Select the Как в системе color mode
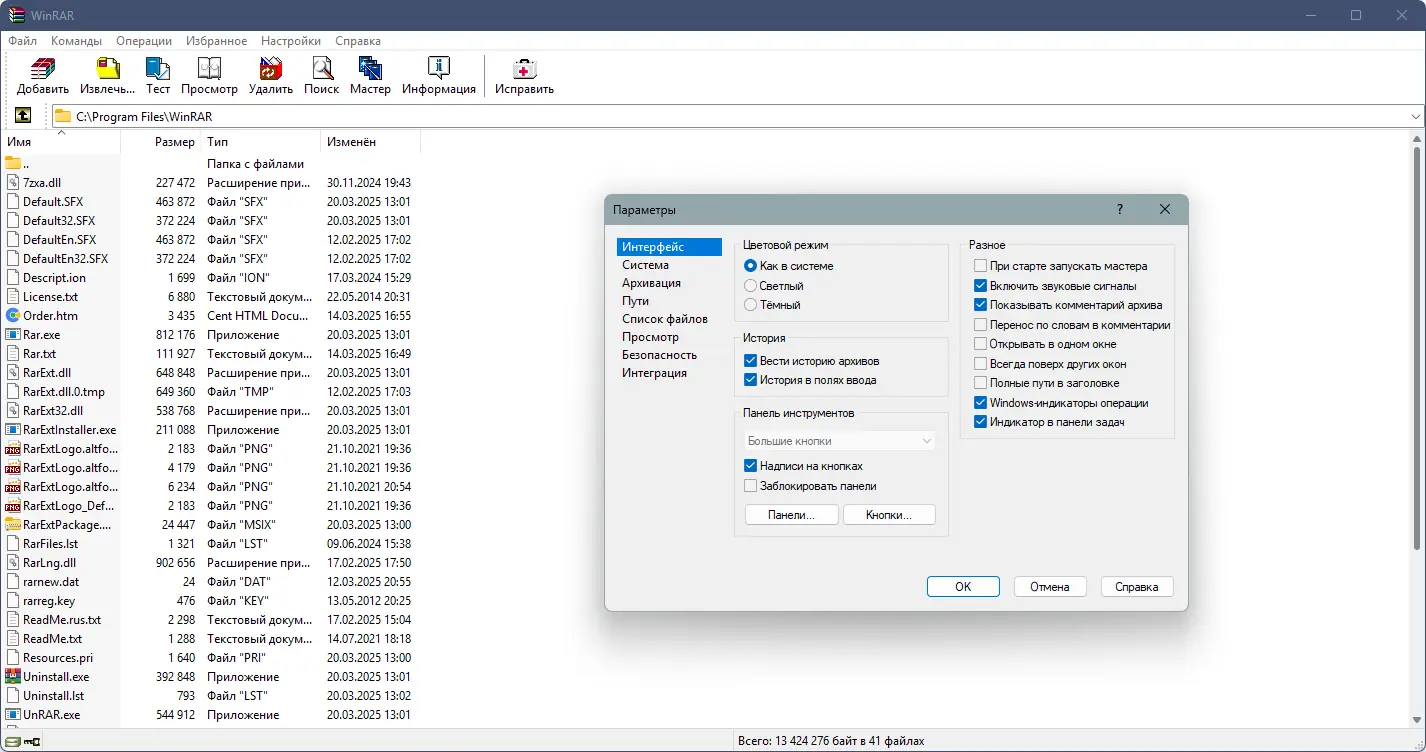This screenshot has height=752, width=1426. tap(750, 266)
